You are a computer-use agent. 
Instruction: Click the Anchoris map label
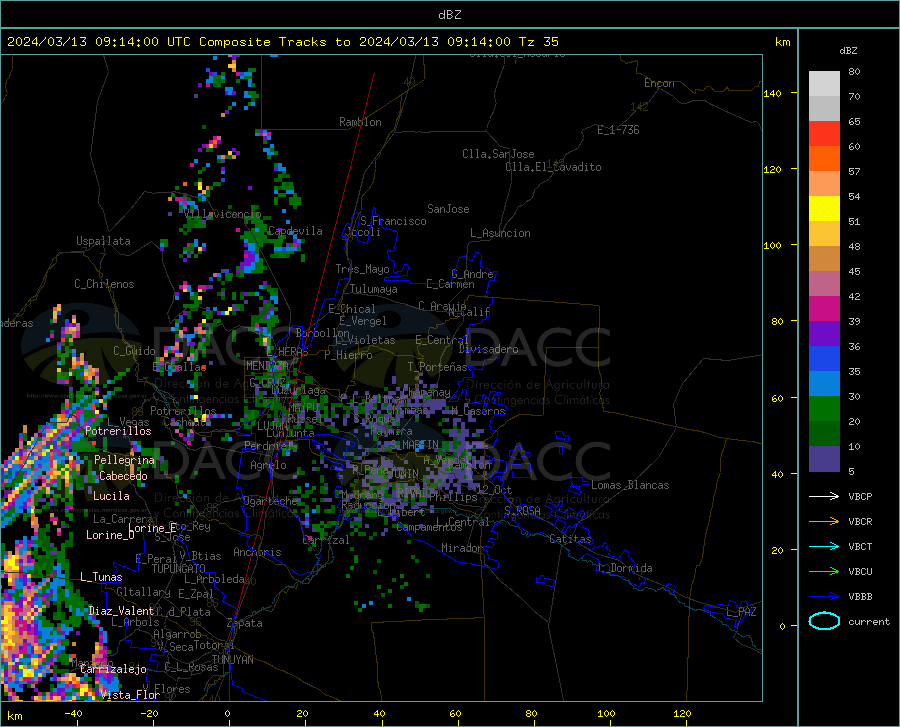click(257, 552)
